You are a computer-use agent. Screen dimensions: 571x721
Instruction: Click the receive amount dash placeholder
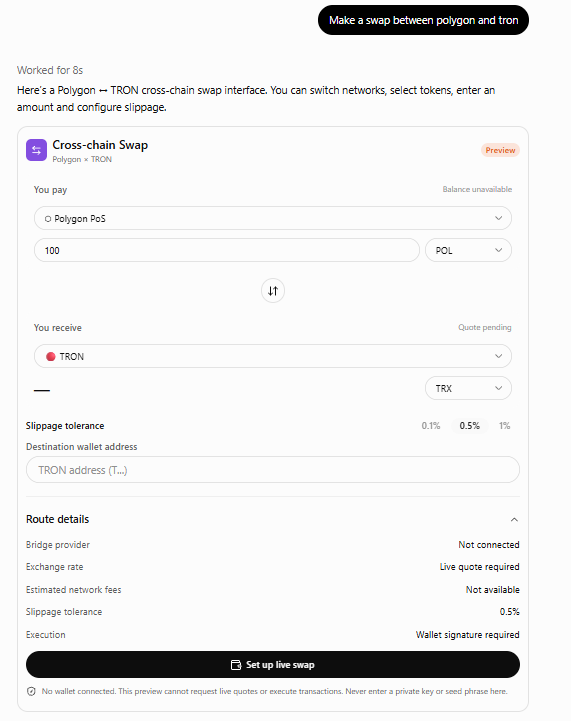click(x=42, y=390)
